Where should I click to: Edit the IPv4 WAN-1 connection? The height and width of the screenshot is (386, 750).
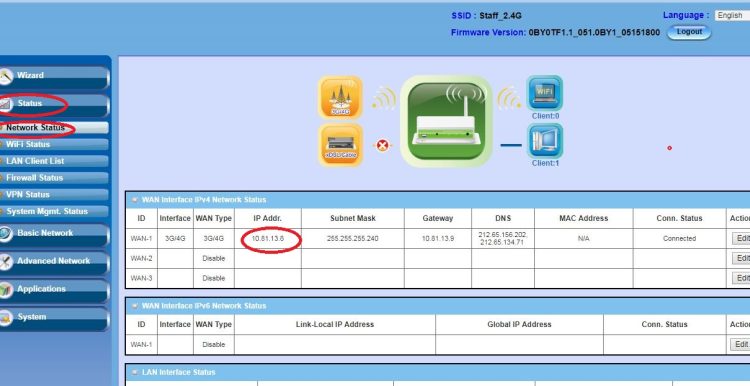click(740, 238)
